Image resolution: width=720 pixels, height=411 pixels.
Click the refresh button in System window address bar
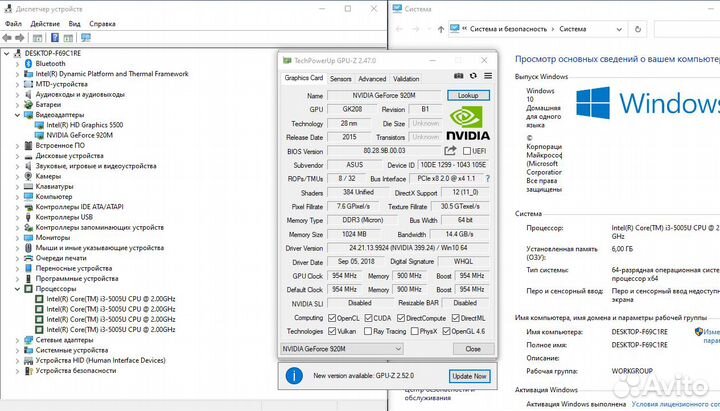(x=638, y=29)
